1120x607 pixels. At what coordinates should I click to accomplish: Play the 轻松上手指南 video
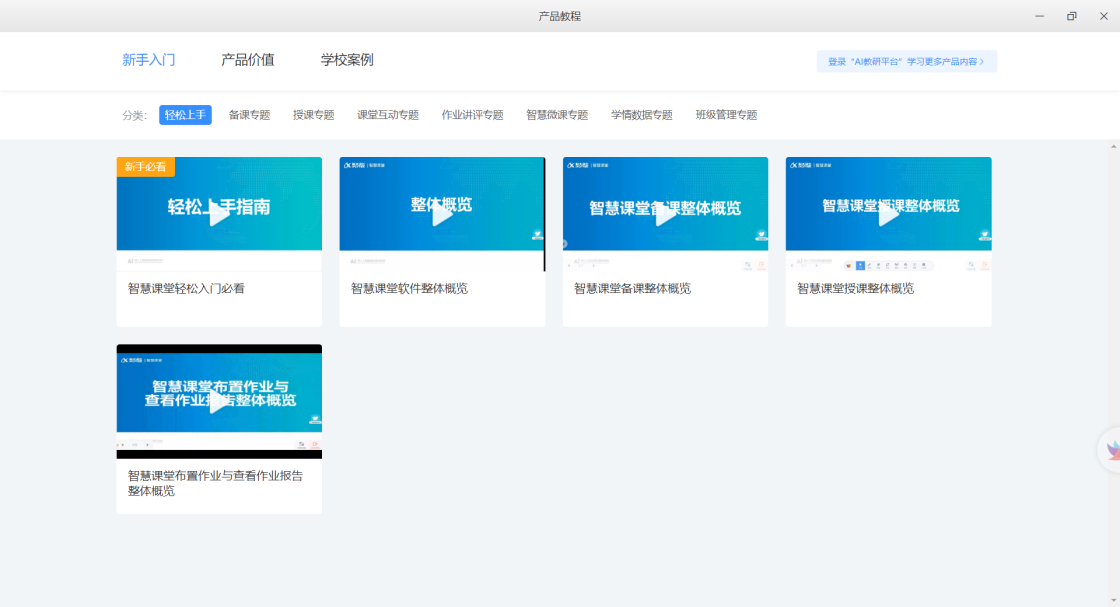pos(219,215)
